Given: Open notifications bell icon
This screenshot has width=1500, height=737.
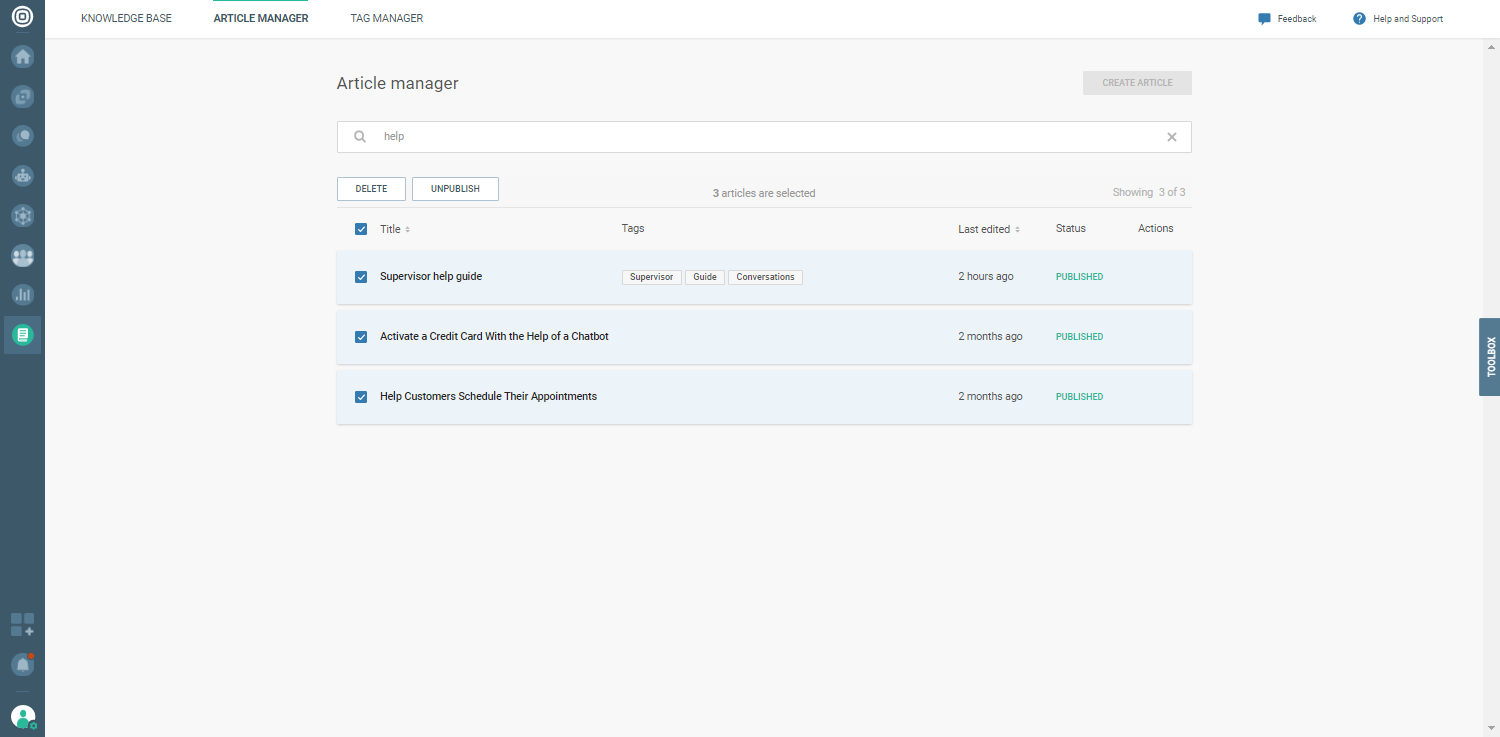Looking at the screenshot, I should (x=22, y=664).
